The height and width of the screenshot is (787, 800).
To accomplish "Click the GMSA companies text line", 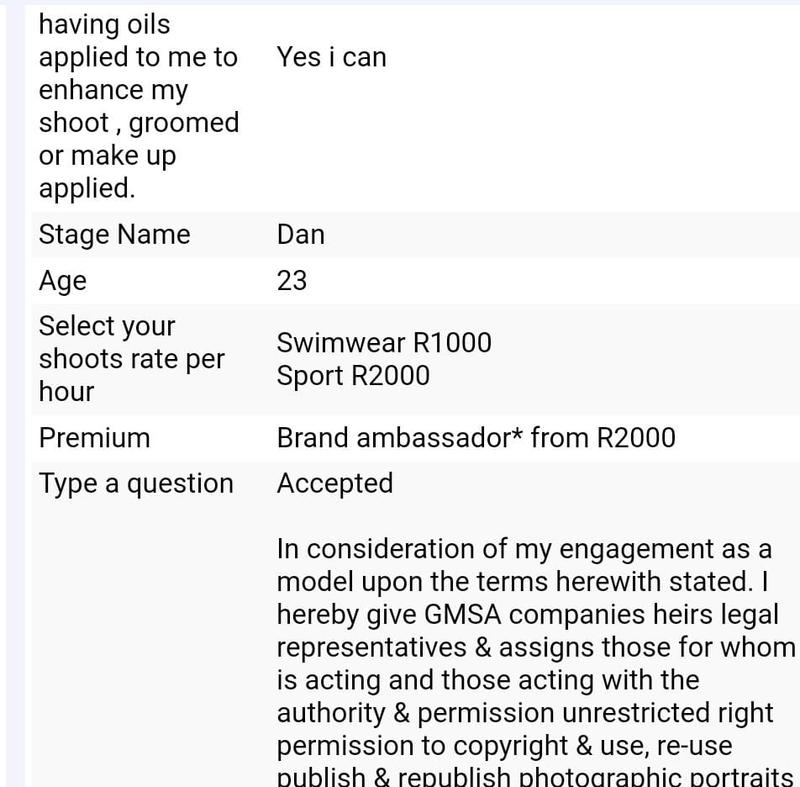I will 528,614.
